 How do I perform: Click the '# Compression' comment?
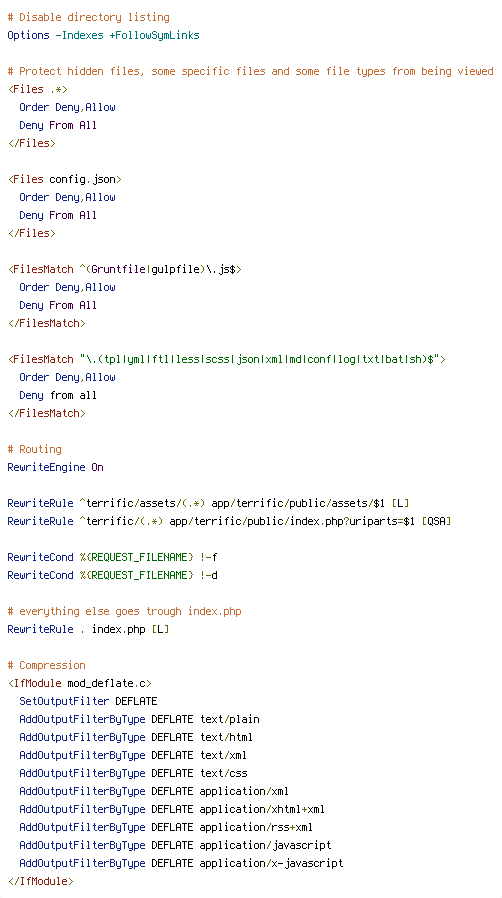coord(46,665)
